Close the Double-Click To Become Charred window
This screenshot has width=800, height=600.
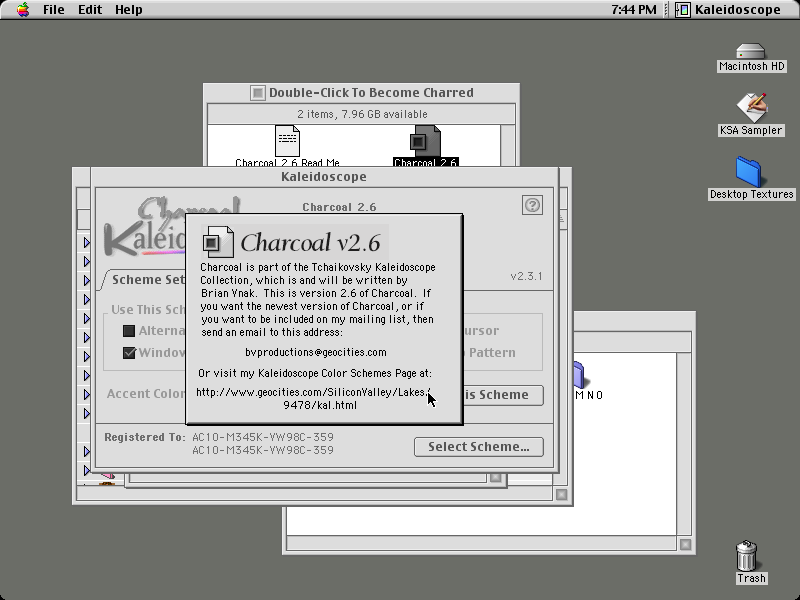[x=258, y=93]
